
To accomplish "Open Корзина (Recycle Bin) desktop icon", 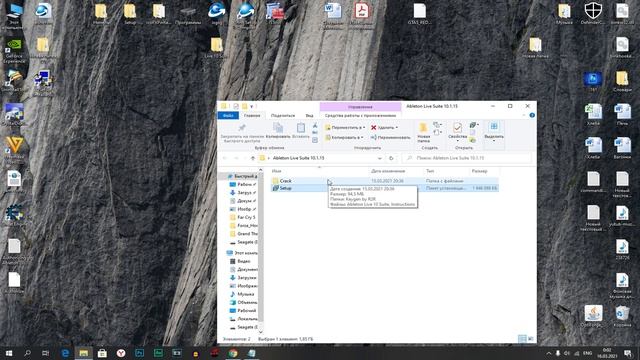I will (622, 316).
